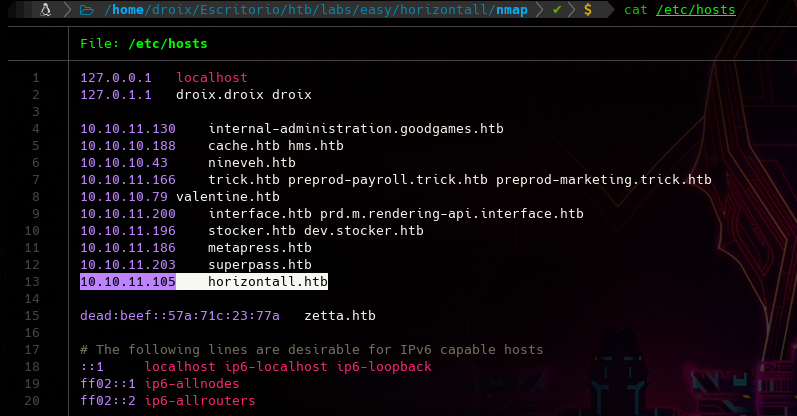Click the dollar sign prompt symbol
Viewport: 797px width, 416px height.
(588, 10)
